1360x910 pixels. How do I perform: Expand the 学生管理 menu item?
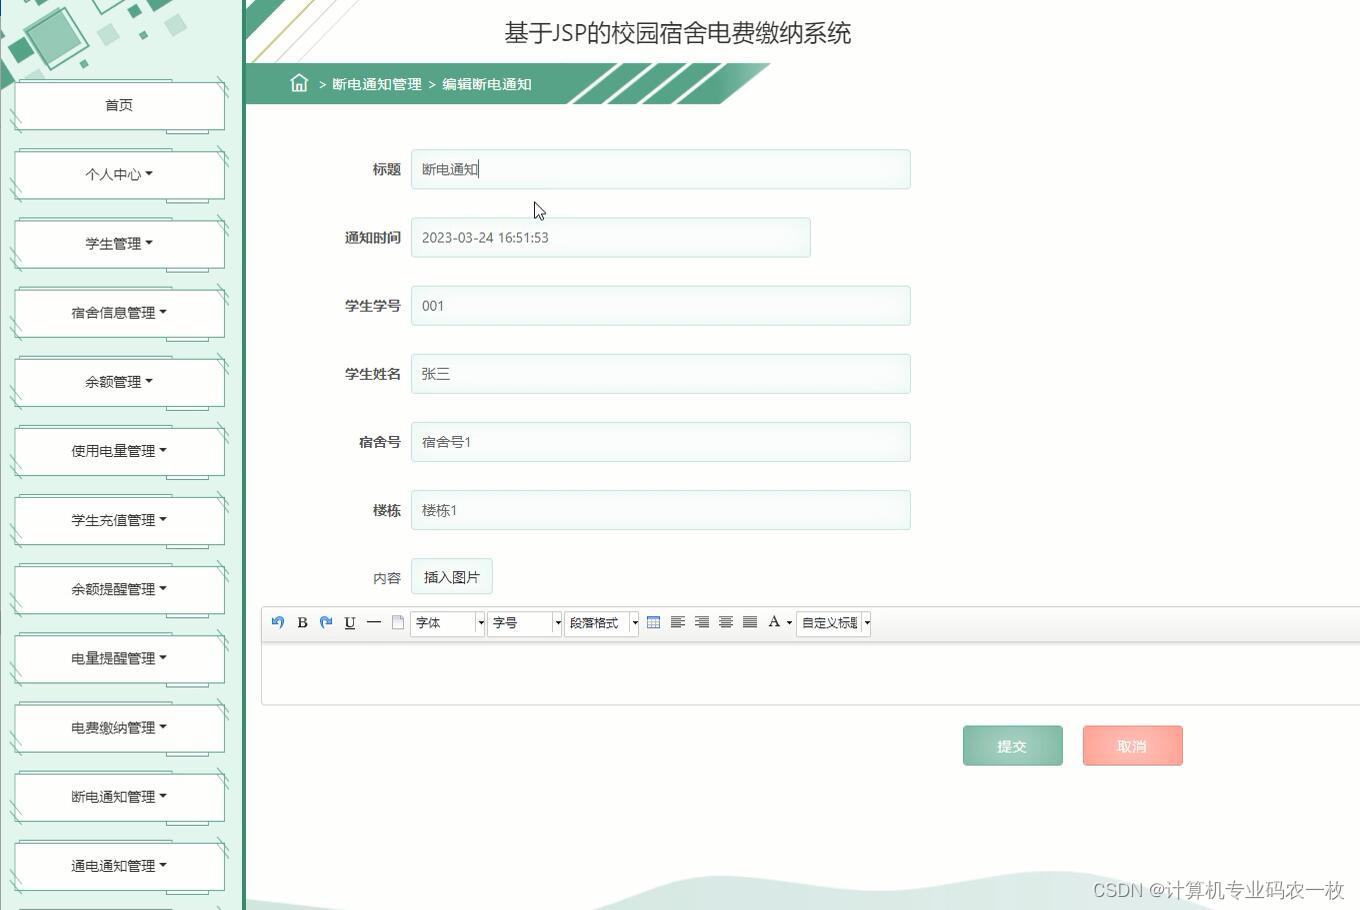(x=118, y=242)
